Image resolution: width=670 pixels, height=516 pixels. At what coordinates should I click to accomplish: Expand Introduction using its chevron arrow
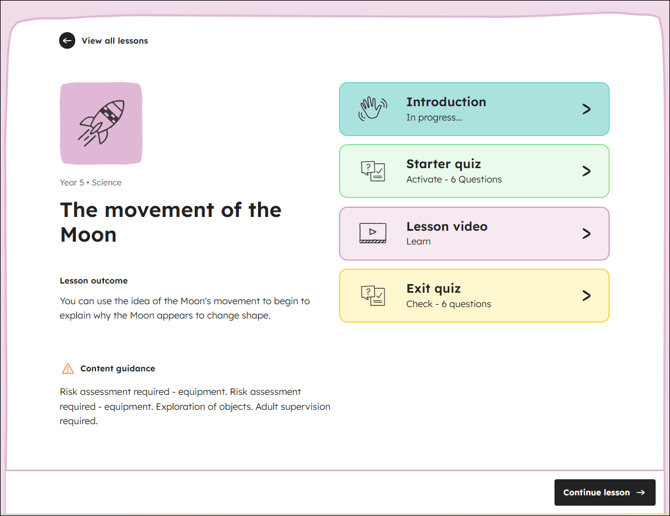point(586,109)
